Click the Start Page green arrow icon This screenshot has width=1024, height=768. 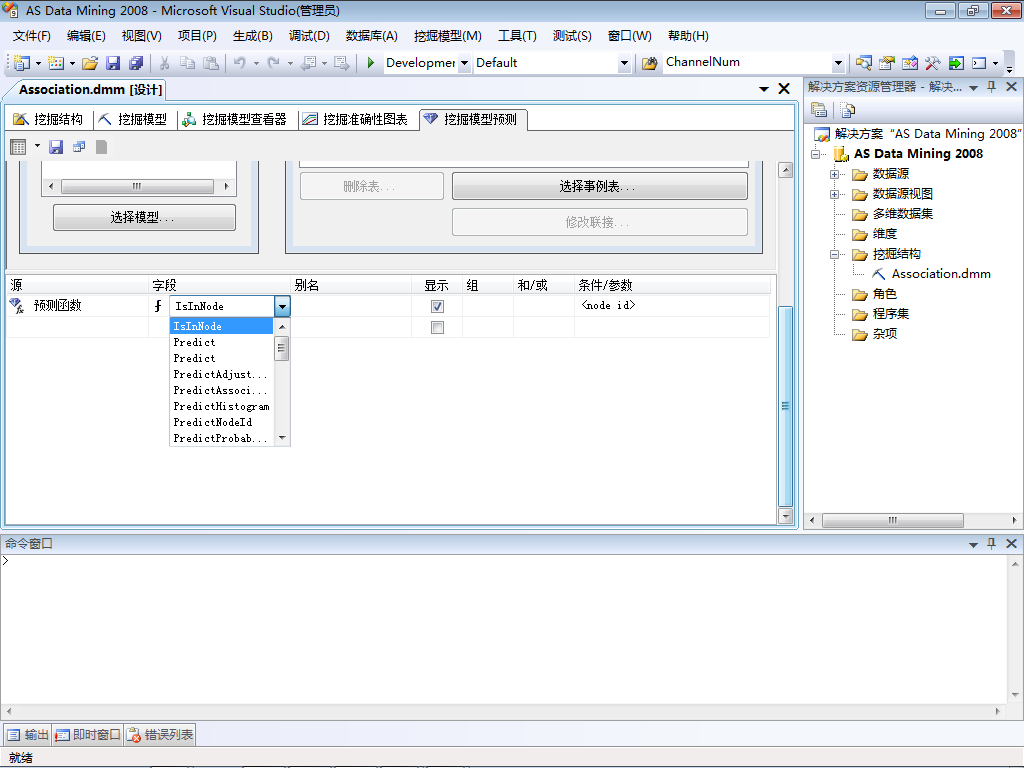tap(955, 63)
